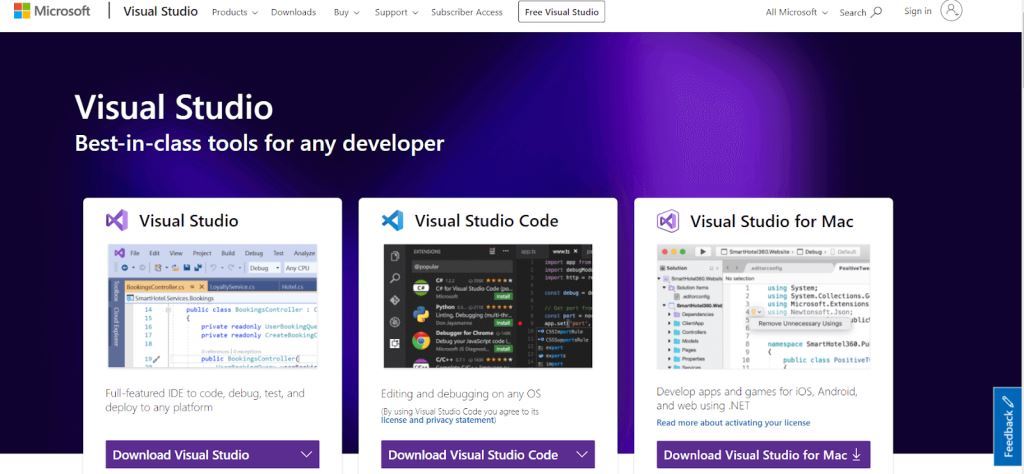Screen dimensions: 1024x474
Task: Click the Feedback pencil icon
Action: point(1009,400)
